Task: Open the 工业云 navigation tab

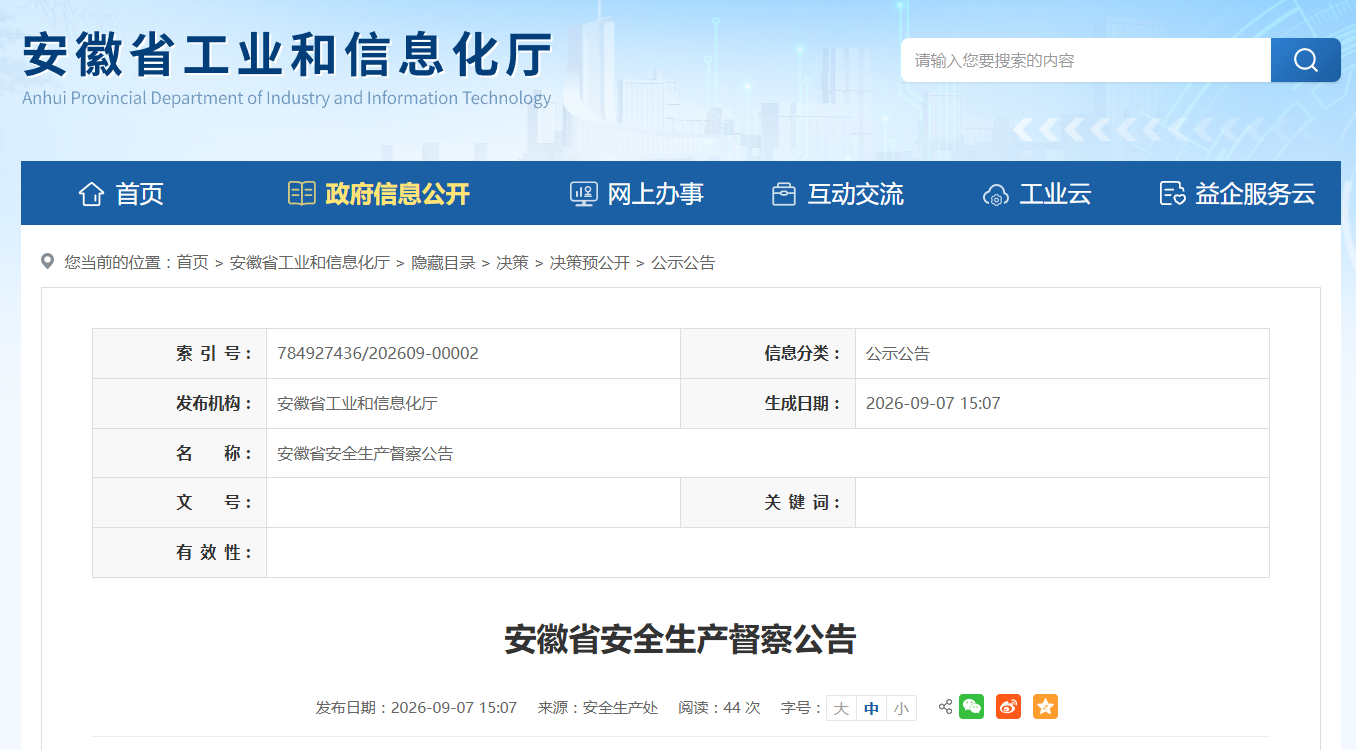Action: click(1055, 194)
